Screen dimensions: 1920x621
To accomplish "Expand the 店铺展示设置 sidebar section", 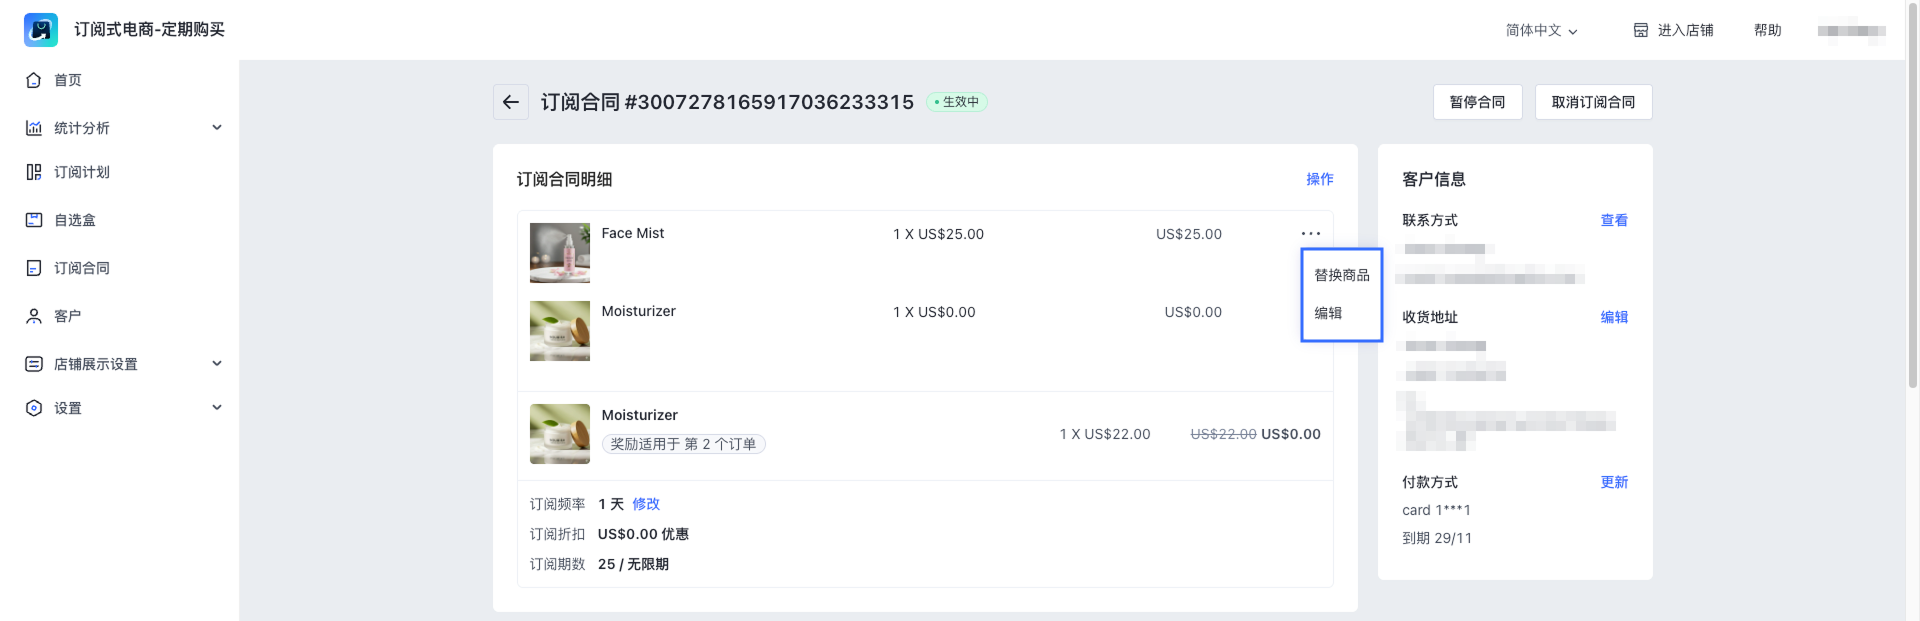I will pos(217,364).
